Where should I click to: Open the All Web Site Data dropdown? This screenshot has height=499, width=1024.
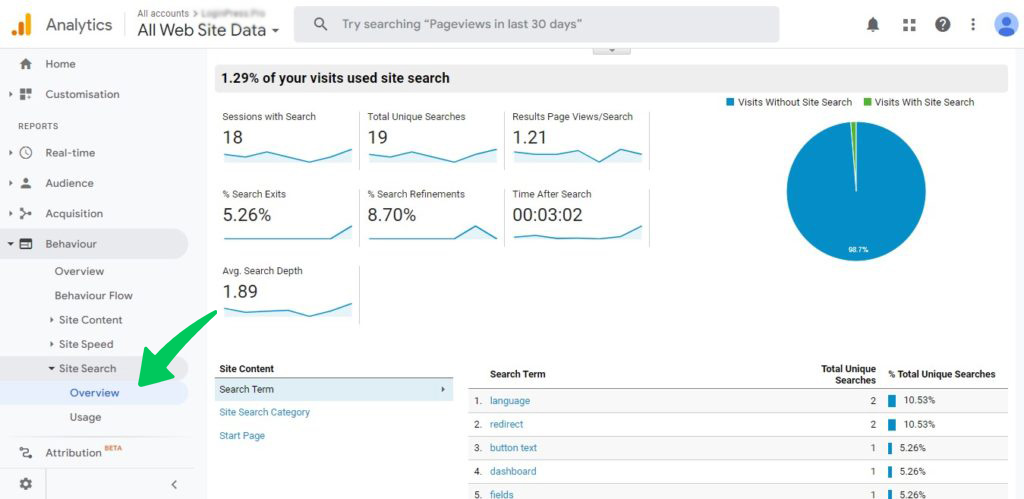pos(208,30)
